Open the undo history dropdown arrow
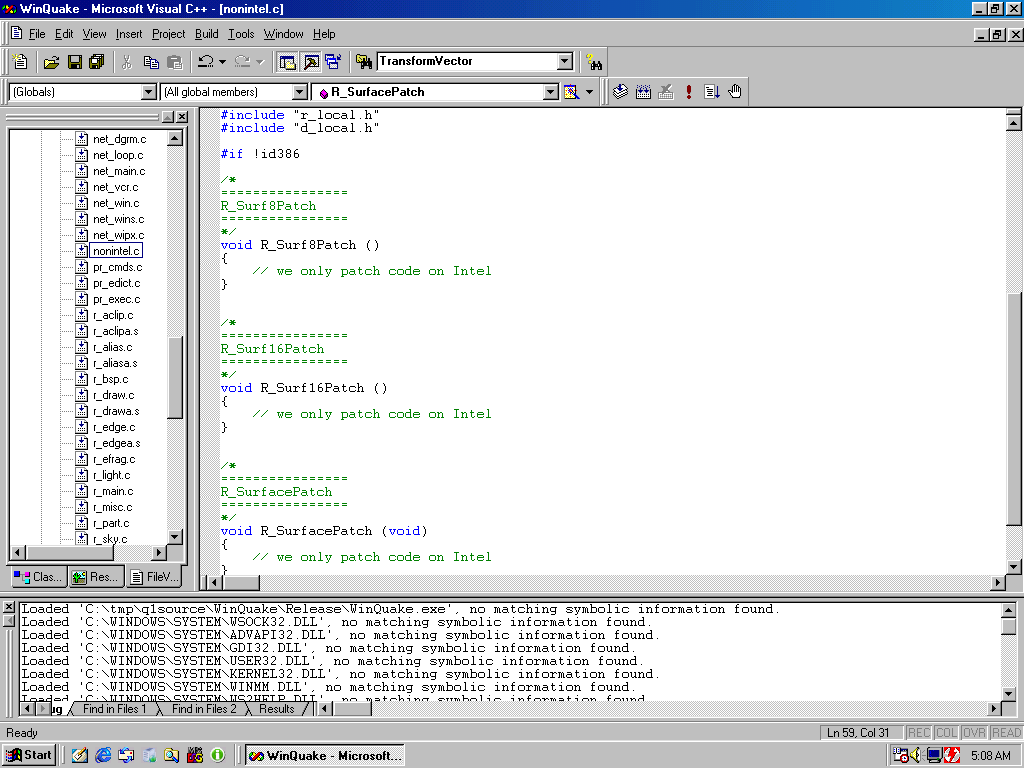This screenshot has width=1024, height=768. 223,61
